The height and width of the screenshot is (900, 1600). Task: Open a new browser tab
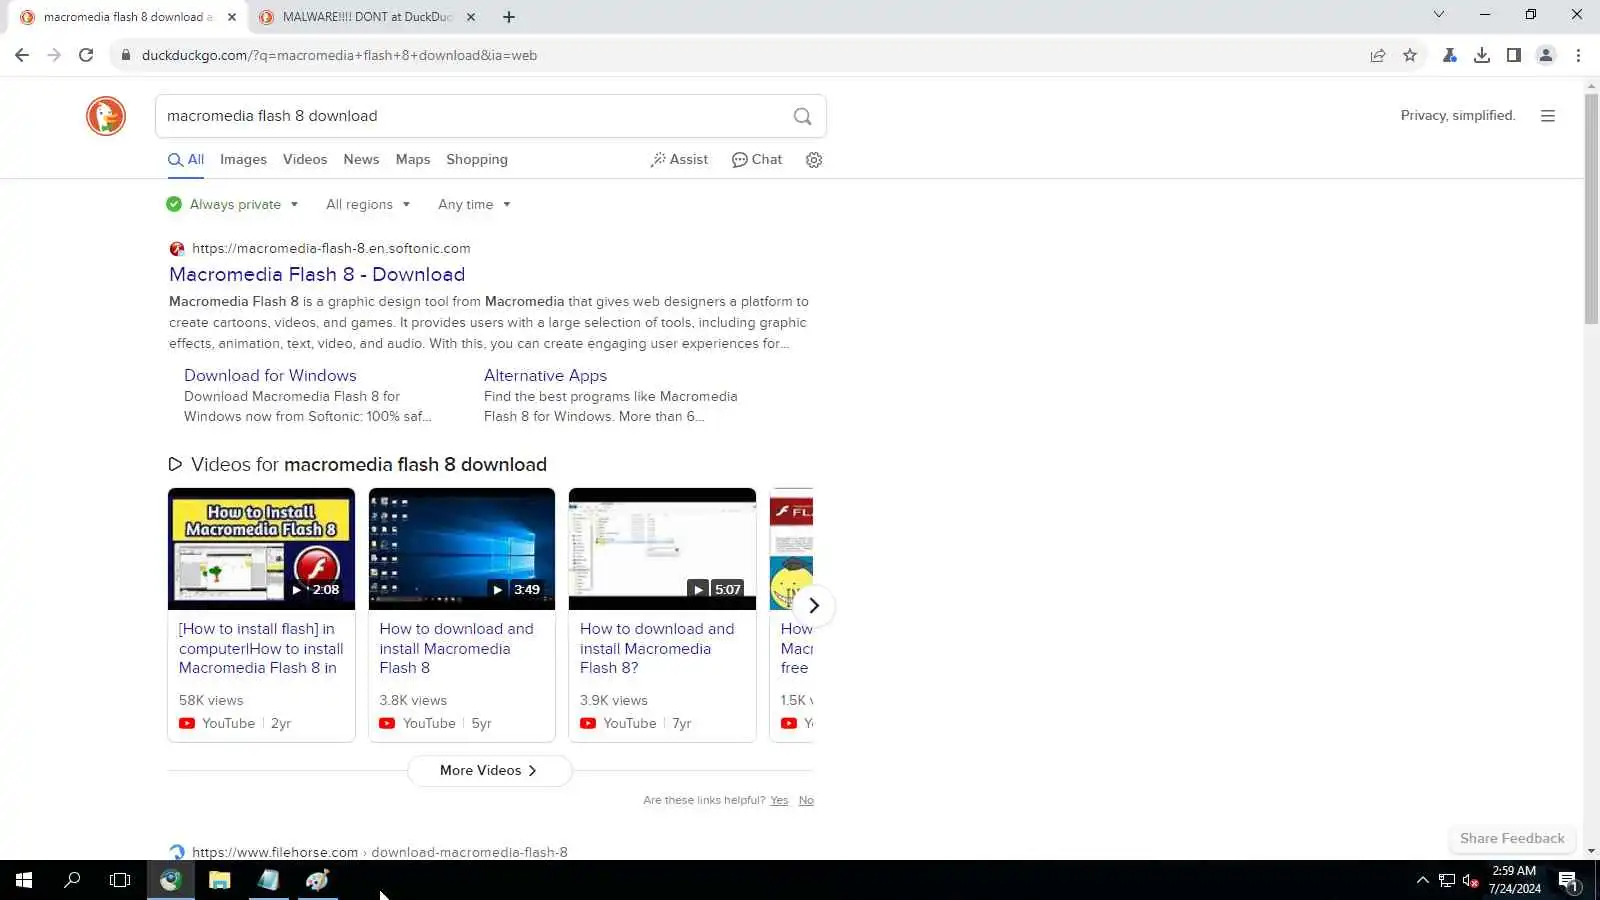coord(509,17)
